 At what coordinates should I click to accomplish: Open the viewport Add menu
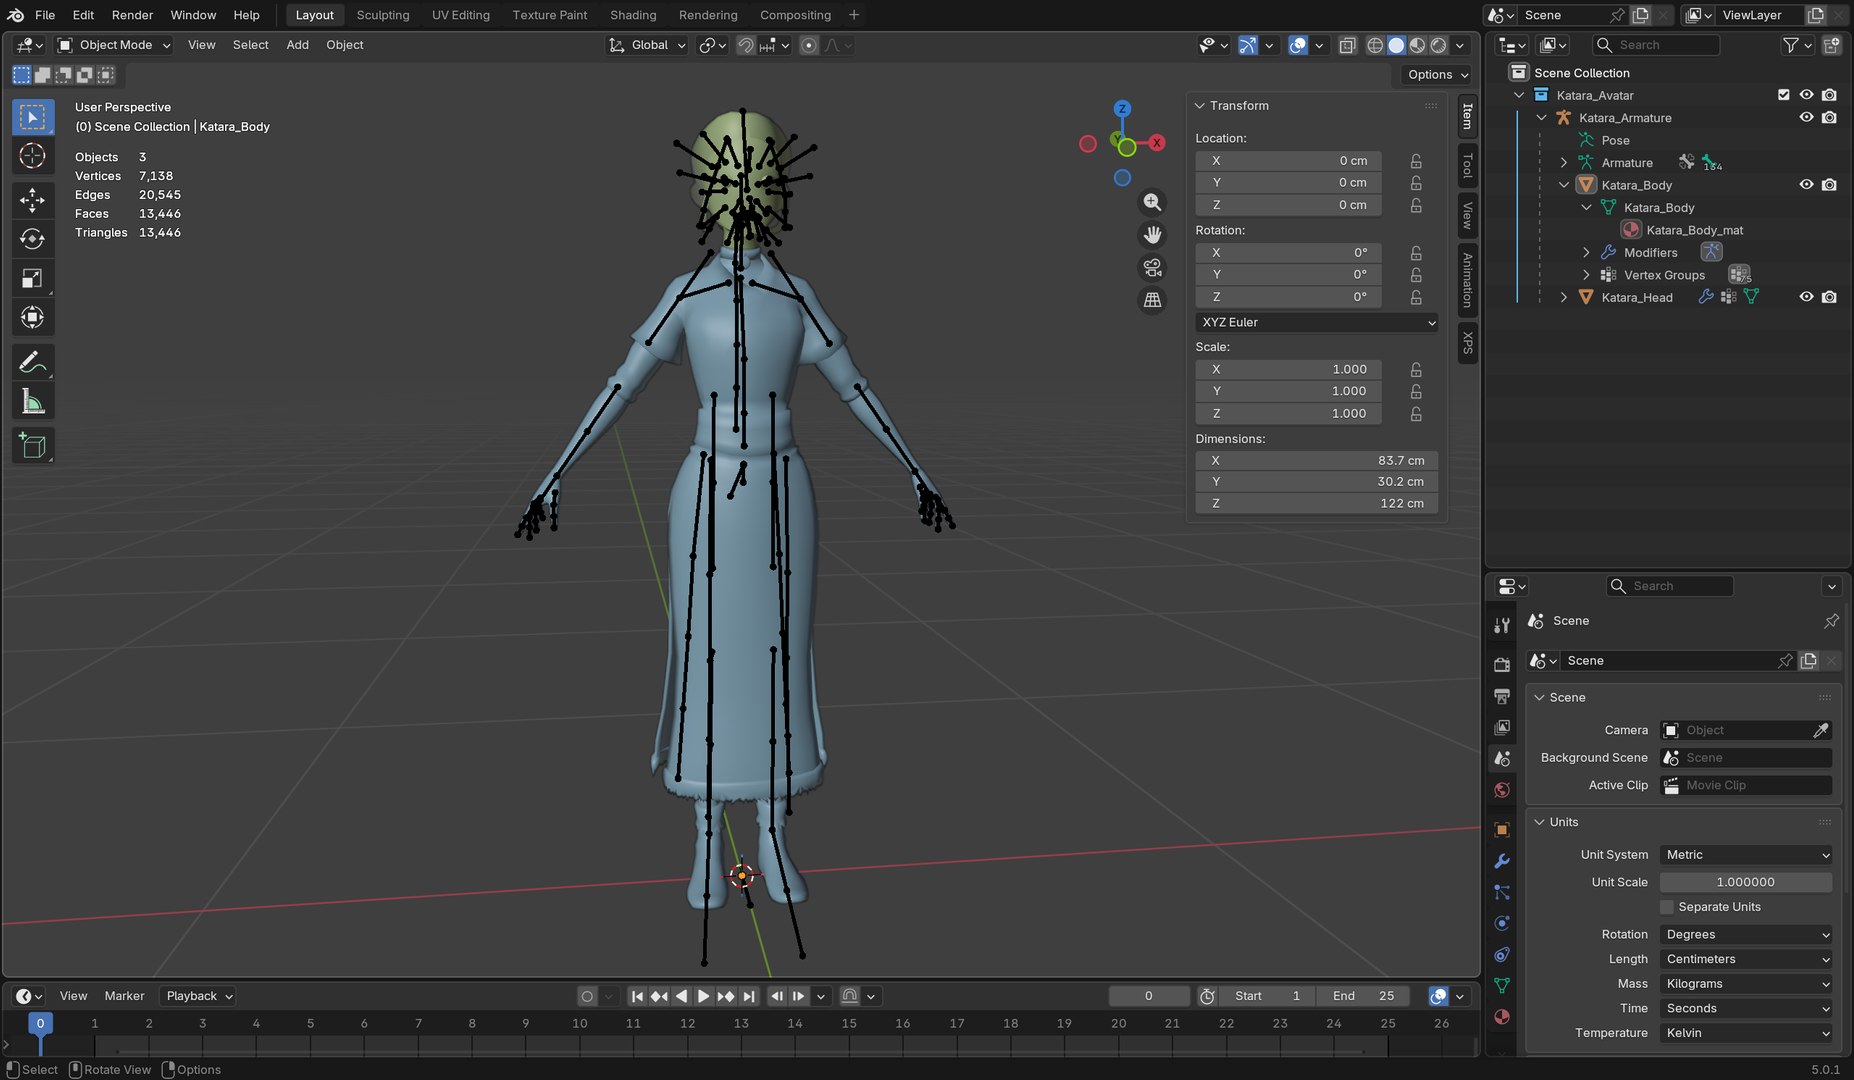coord(297,45)
